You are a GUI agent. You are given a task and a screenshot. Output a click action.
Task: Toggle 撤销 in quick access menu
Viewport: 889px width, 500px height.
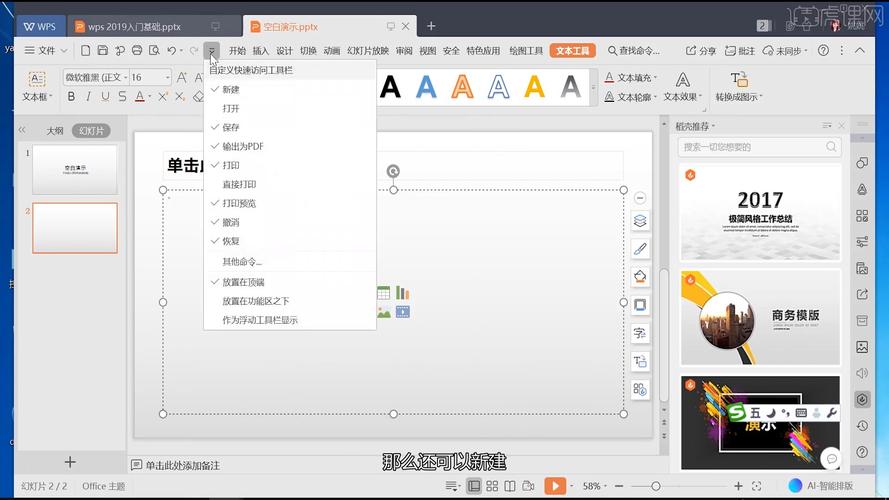coord(290,222)
